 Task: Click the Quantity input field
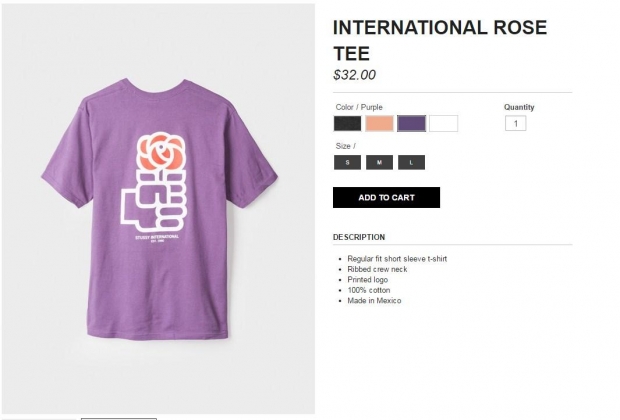pos(515,124)
